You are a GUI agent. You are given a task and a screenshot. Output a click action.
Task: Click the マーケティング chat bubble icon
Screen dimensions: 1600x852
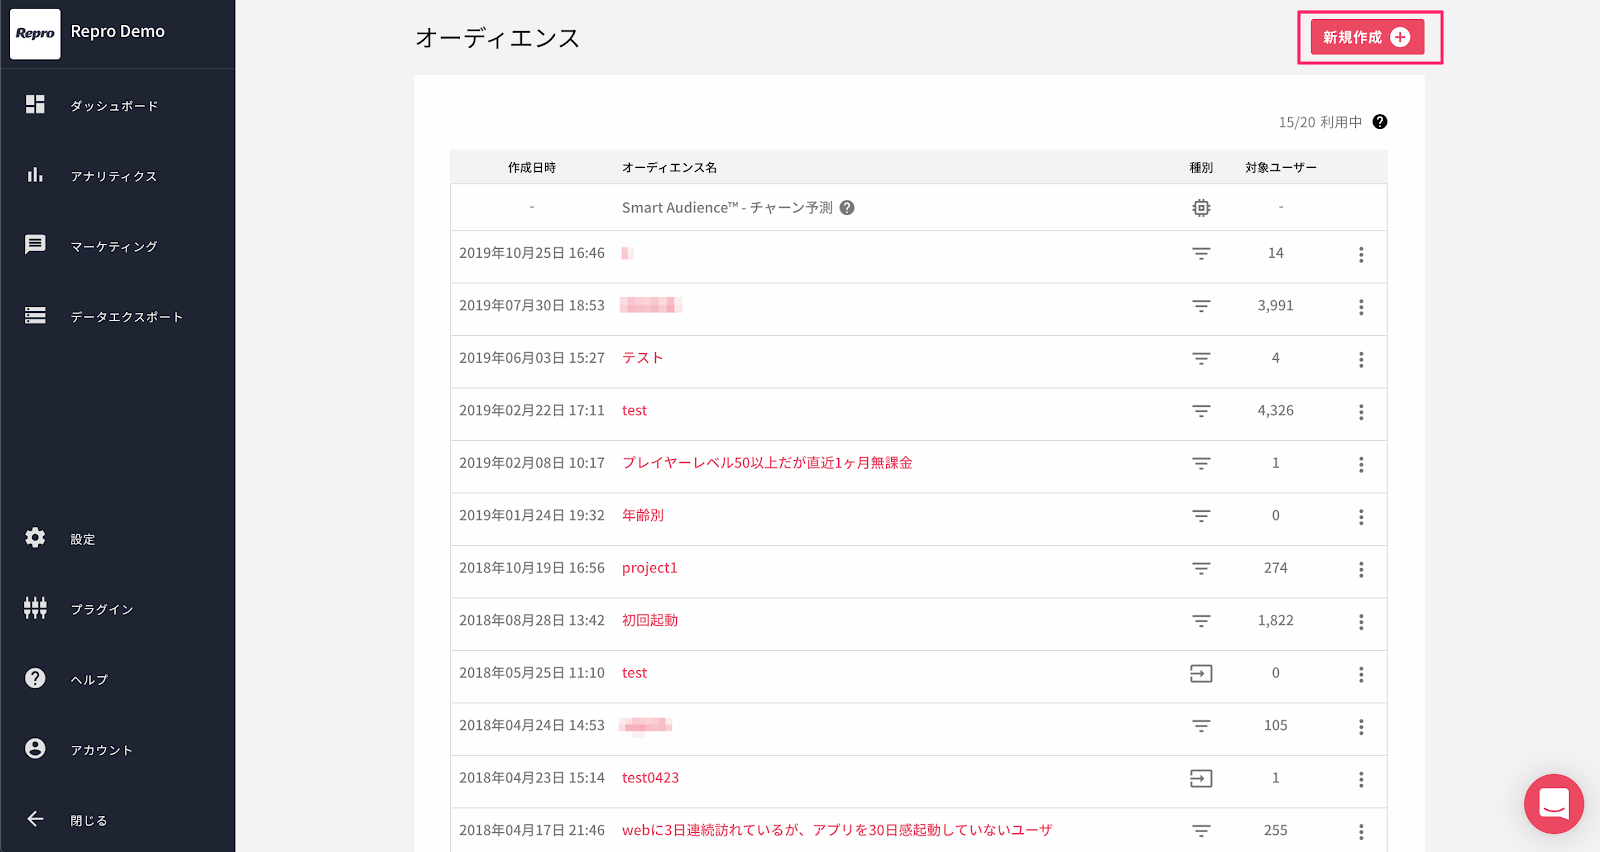(x=35, y=245)
